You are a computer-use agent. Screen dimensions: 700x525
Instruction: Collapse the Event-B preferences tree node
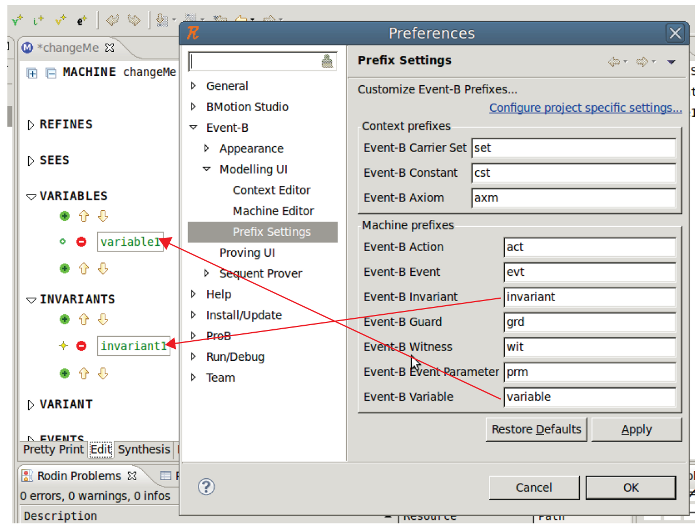(x=194, y=128)
